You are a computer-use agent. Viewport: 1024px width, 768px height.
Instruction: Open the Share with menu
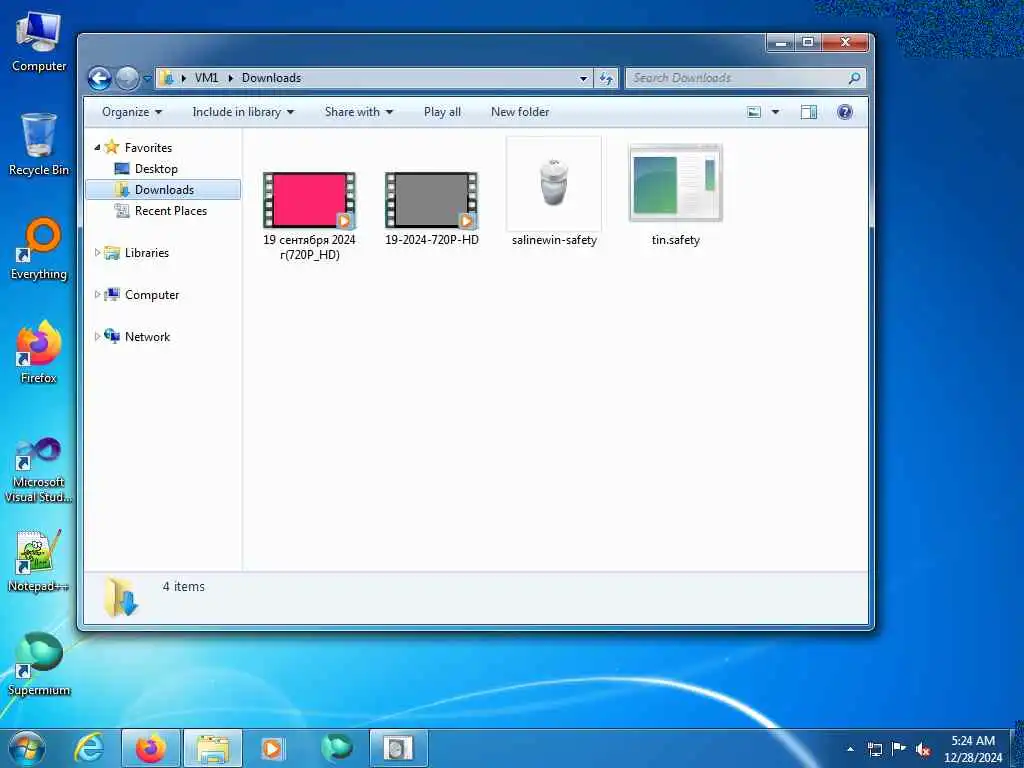coord(359,112)
